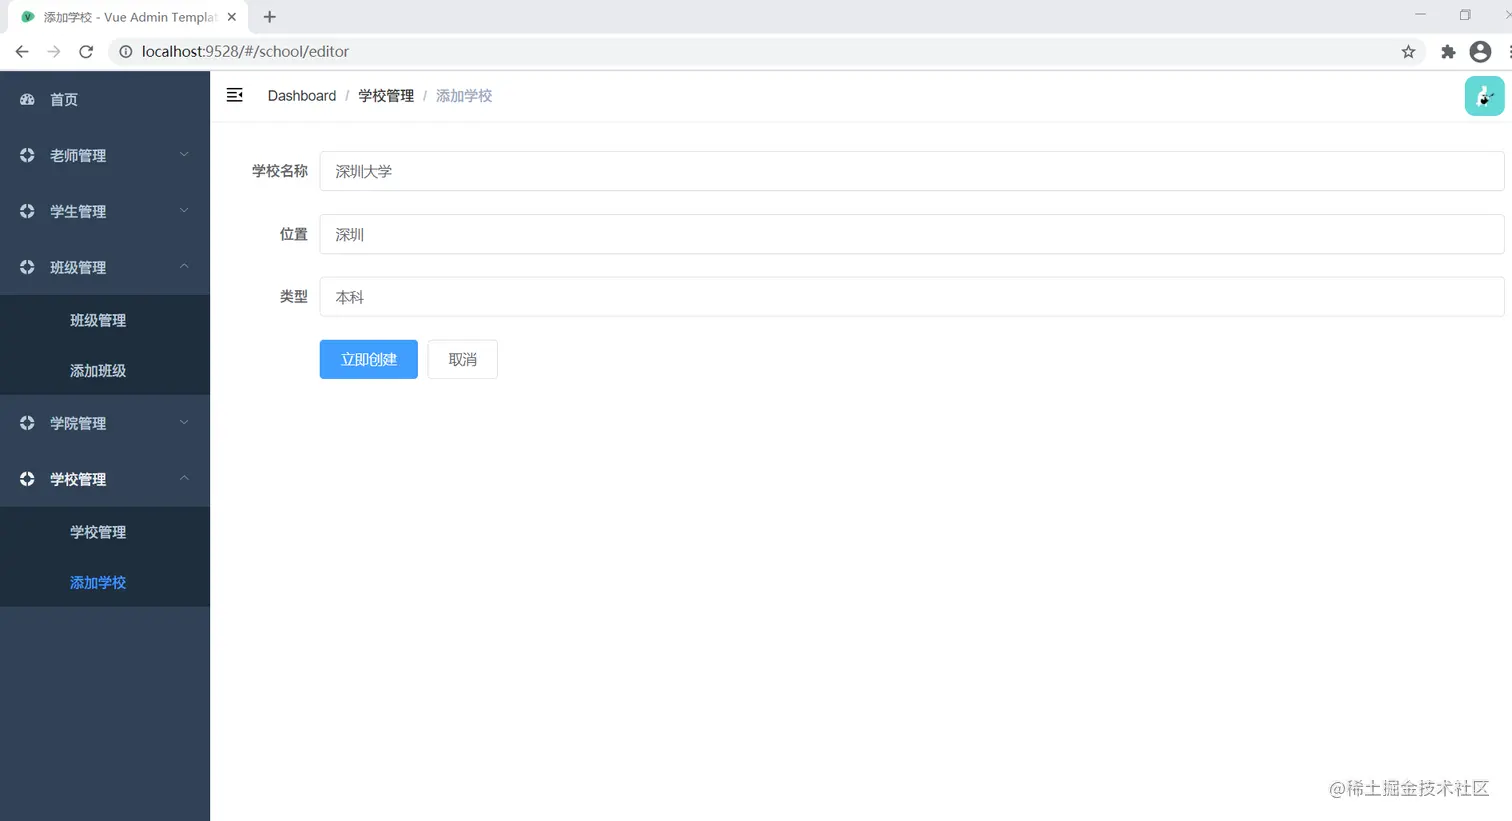Click the 学院管理 sidebar icon
The image size is (1512, 821).
[27, 423]
